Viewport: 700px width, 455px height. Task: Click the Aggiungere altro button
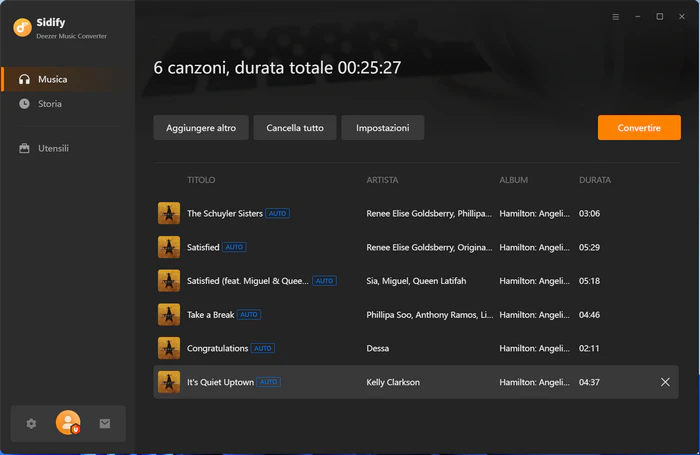pyautogui.click(x=201, y=128)
